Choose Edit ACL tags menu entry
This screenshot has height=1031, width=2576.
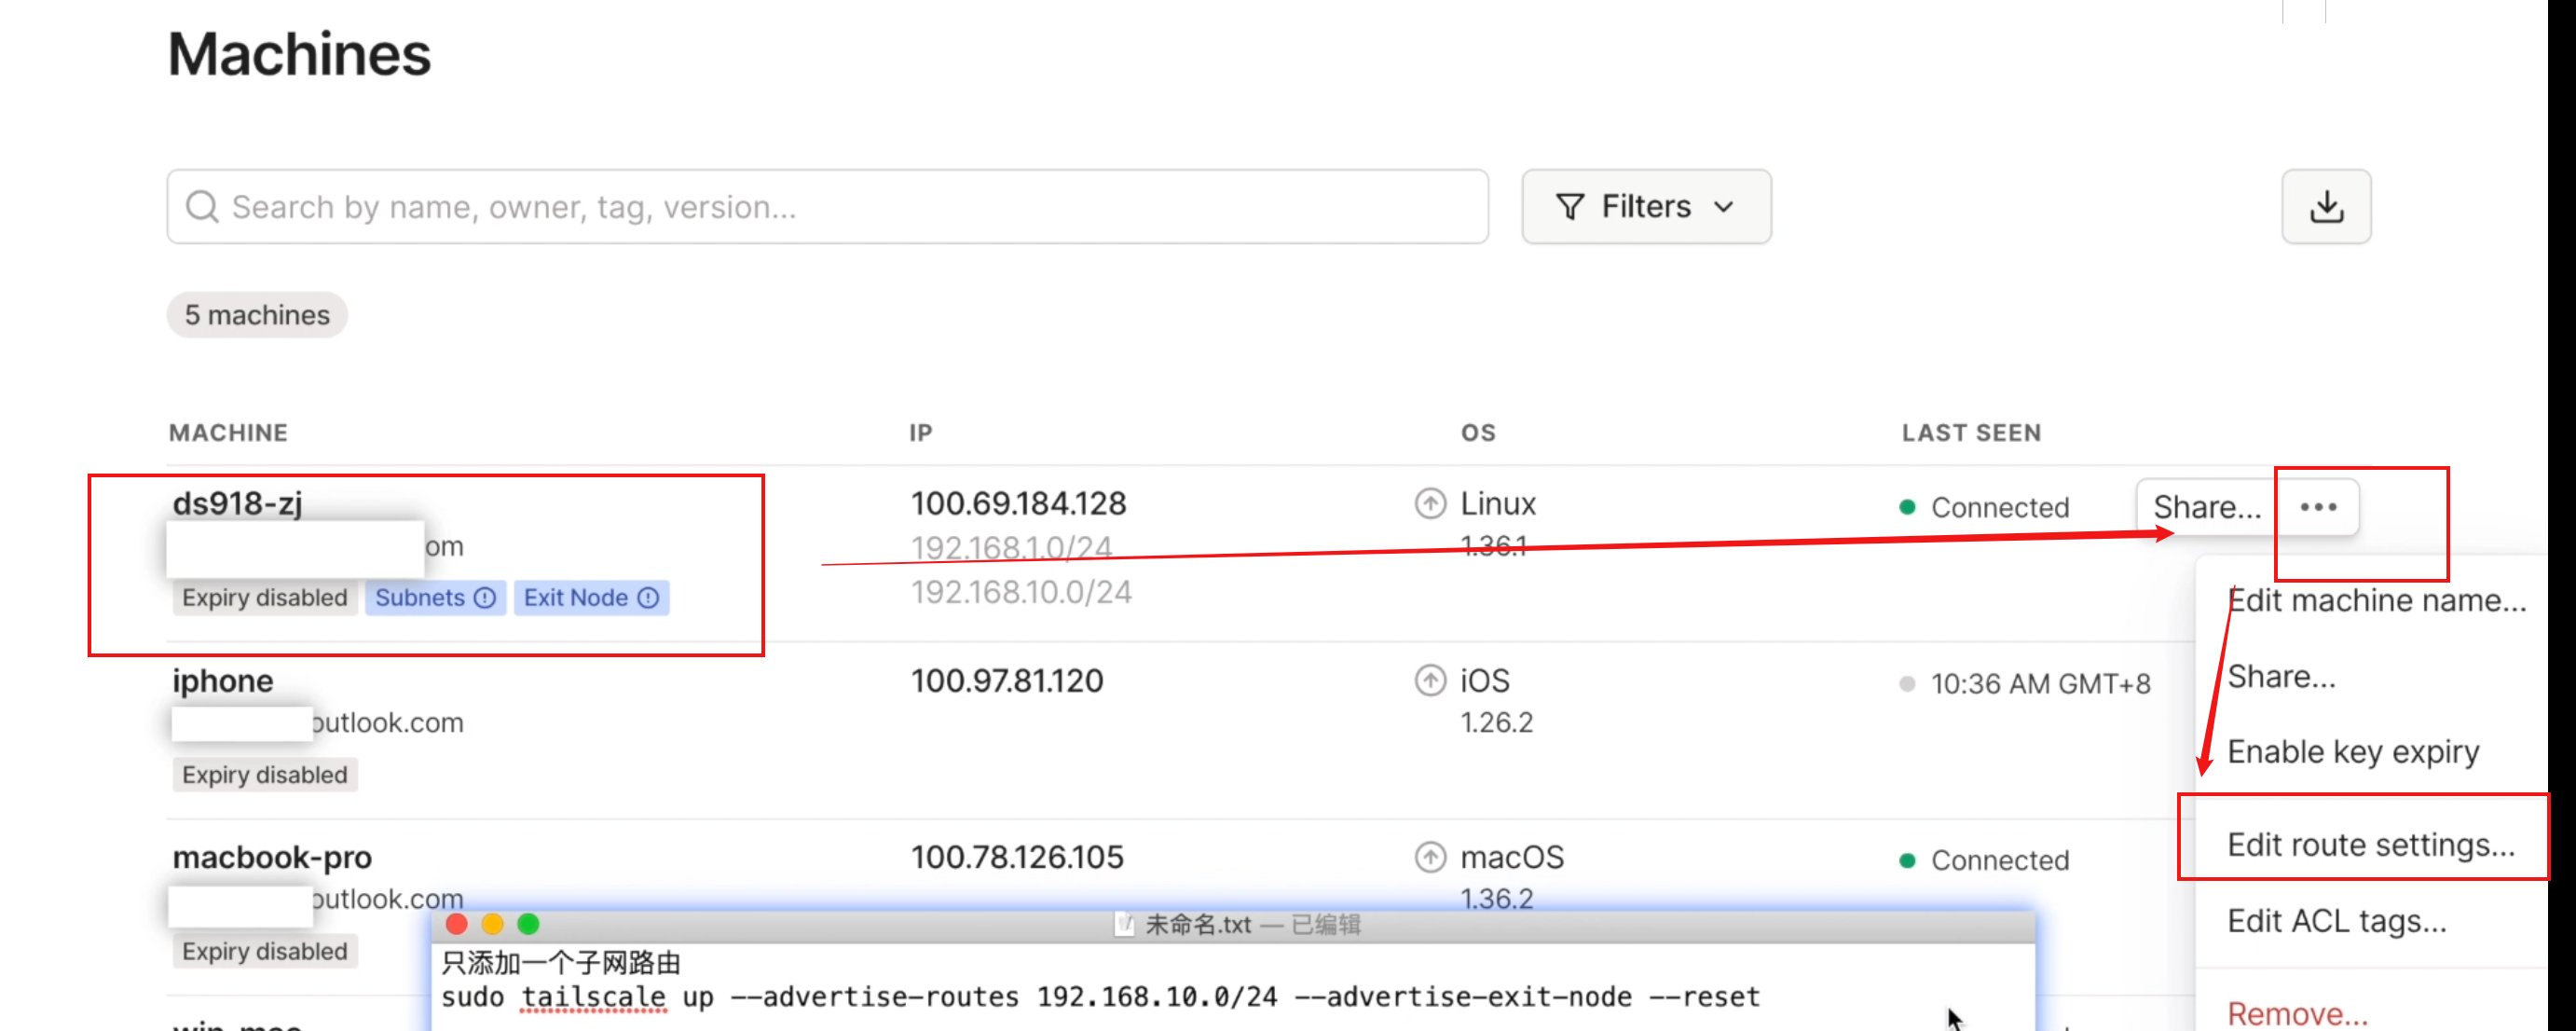pos(2336,920)
